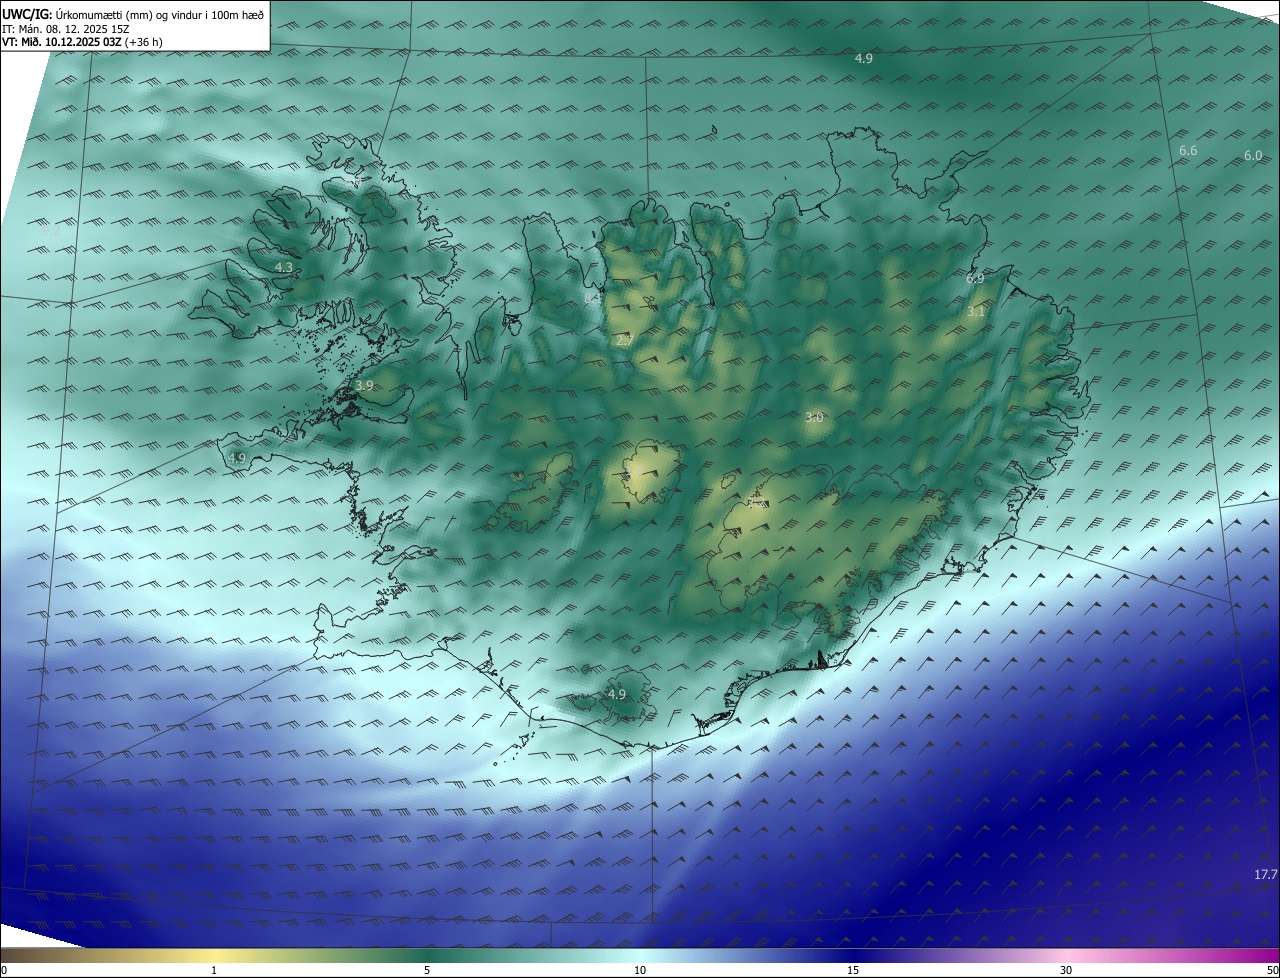Click the 3.0 value on the map
Image resolution: width=1280 pixels, height=978 pixels.
coord(814,418)
